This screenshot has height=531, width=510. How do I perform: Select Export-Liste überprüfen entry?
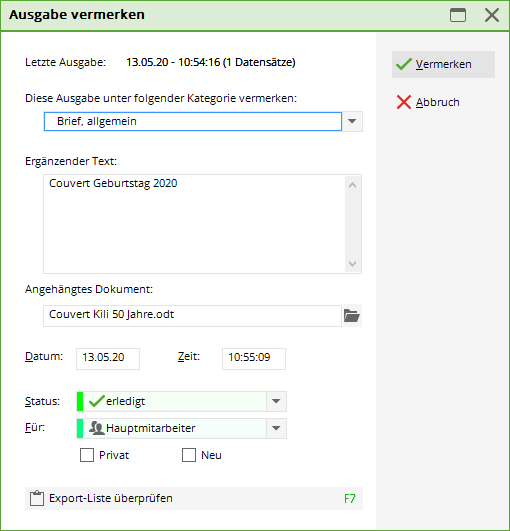[194, 498]
